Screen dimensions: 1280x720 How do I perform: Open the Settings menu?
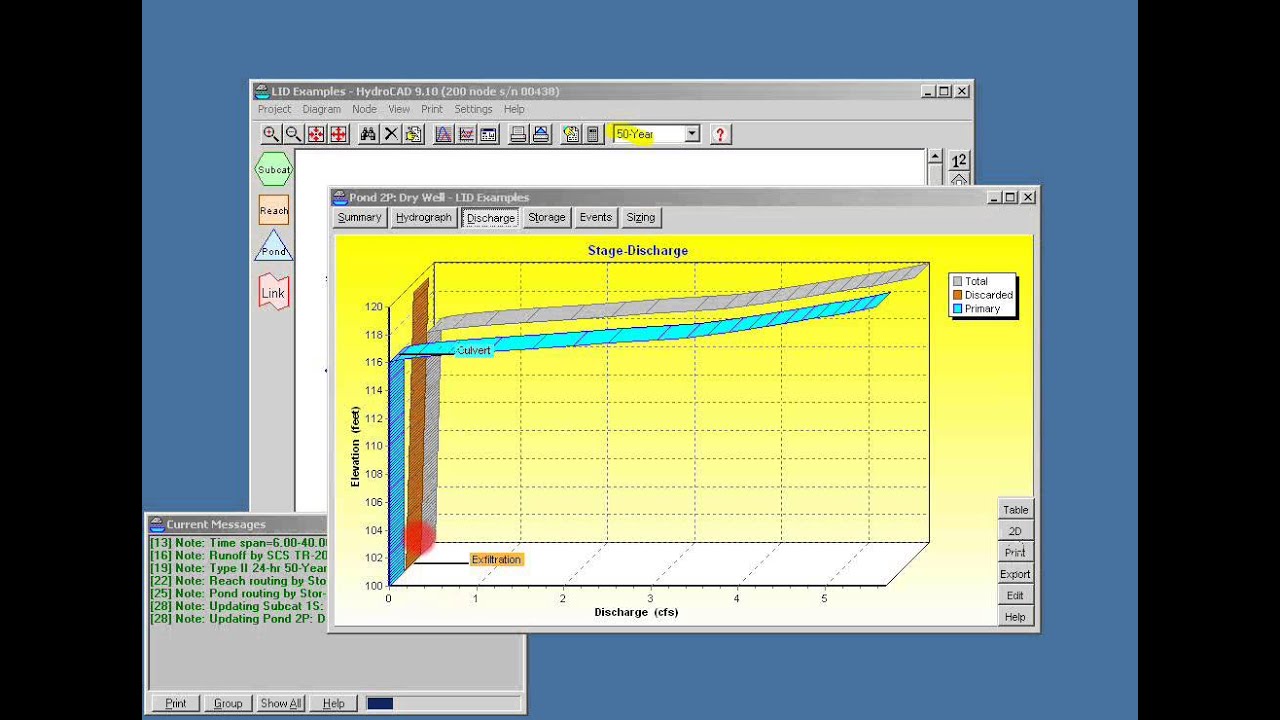coord(473,109)
